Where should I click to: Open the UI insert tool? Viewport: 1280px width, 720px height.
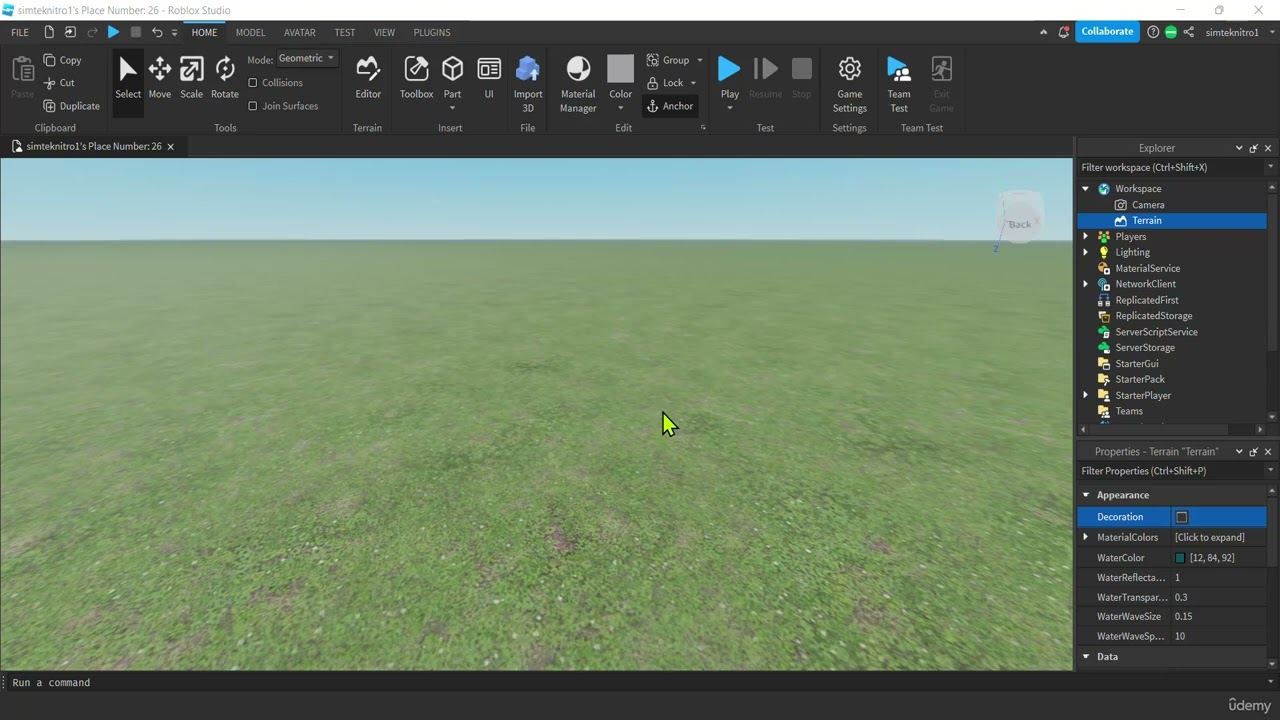pos(489,78)
